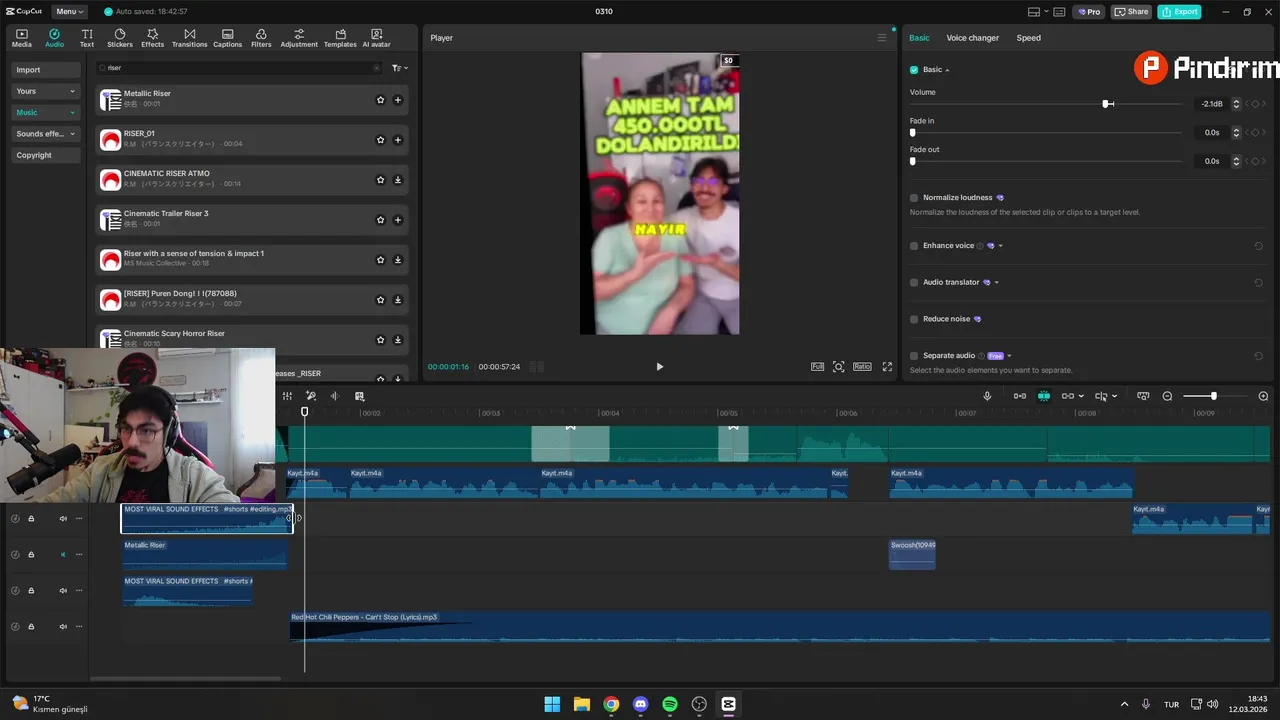Click the Import button
Screen dimensions: 1280x720
(46, 70)
